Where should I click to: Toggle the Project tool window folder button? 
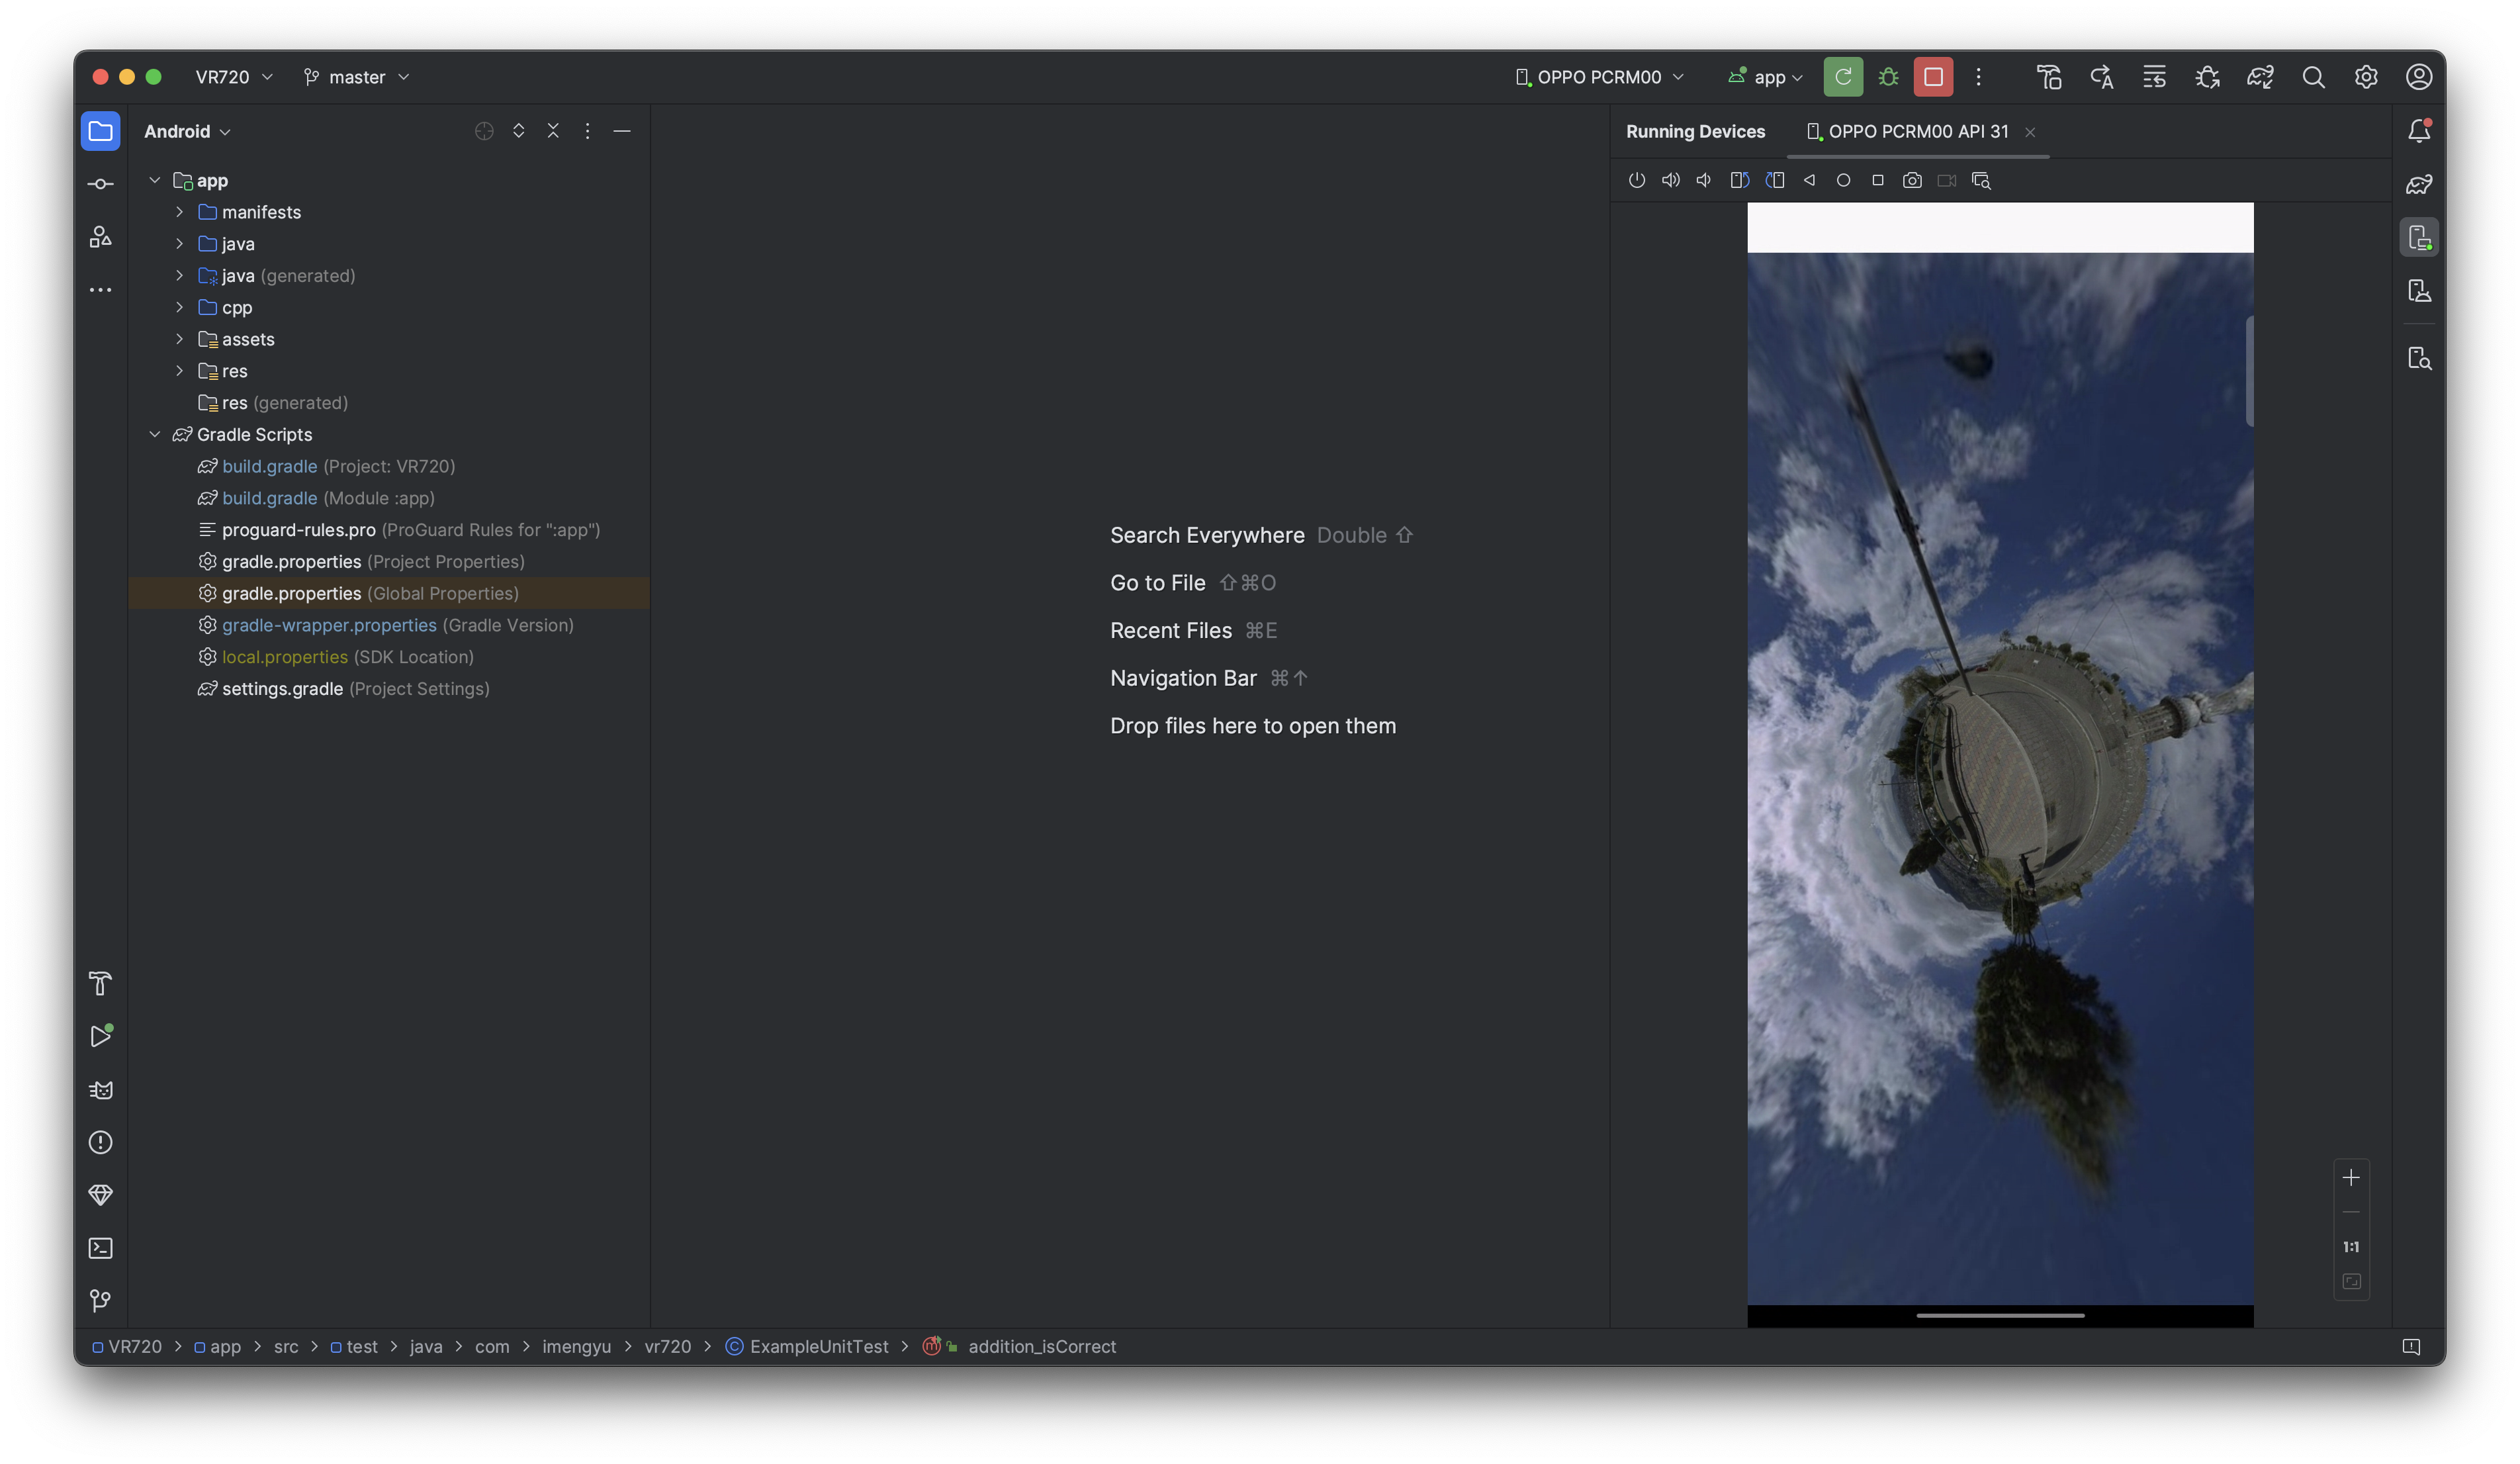click(x=100, y=131)
